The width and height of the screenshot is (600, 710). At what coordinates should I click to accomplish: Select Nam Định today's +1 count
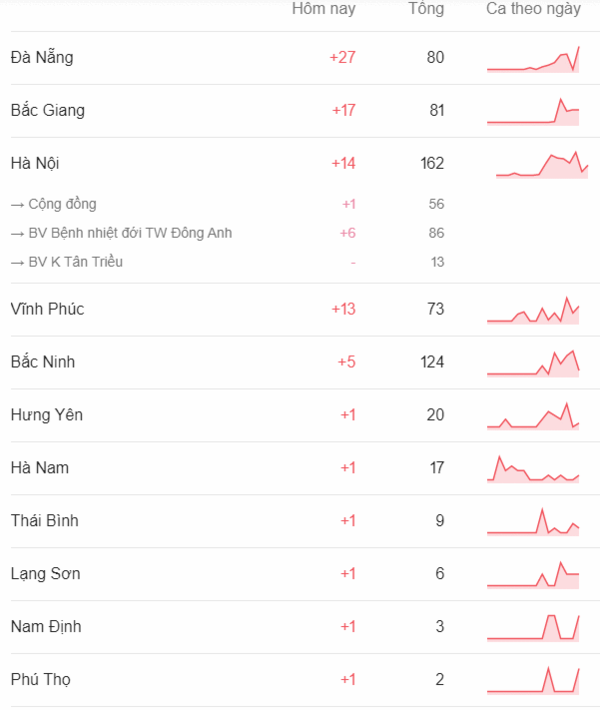click(x=348, y=627)
